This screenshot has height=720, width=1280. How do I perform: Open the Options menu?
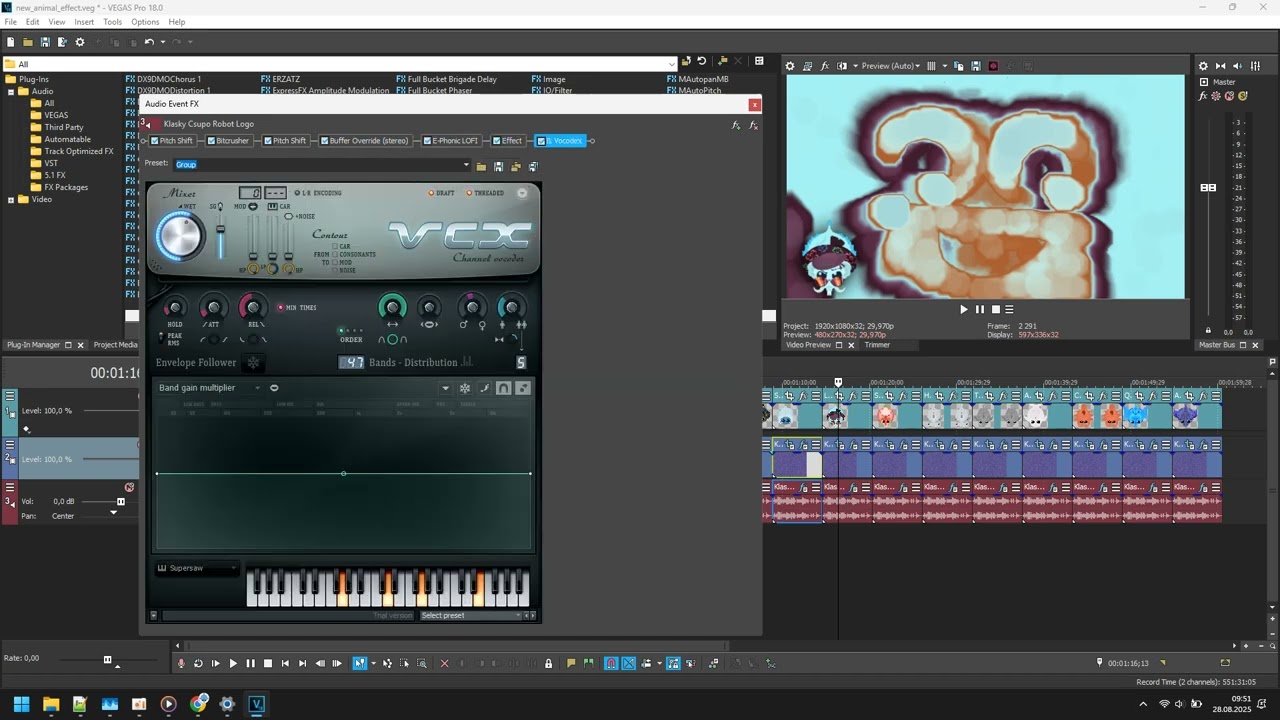(145, 21)
